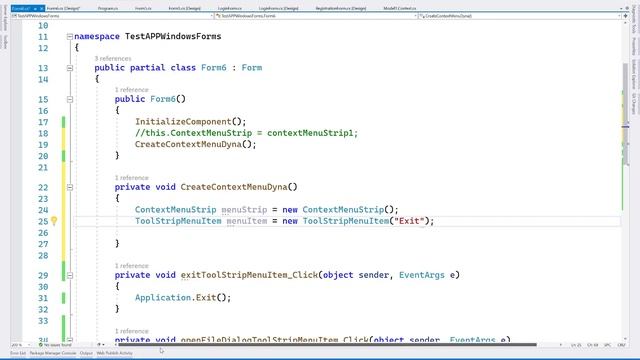The image size is (640, 360).
Task: Open the Properties side tab
Action: tap(634, 46)
